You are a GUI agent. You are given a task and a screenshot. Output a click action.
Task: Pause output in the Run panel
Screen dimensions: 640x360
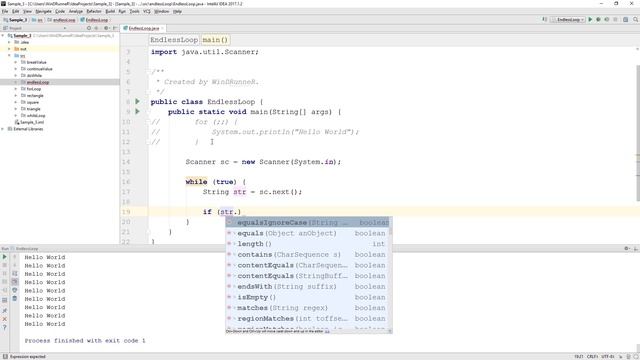tap(5, 273)
